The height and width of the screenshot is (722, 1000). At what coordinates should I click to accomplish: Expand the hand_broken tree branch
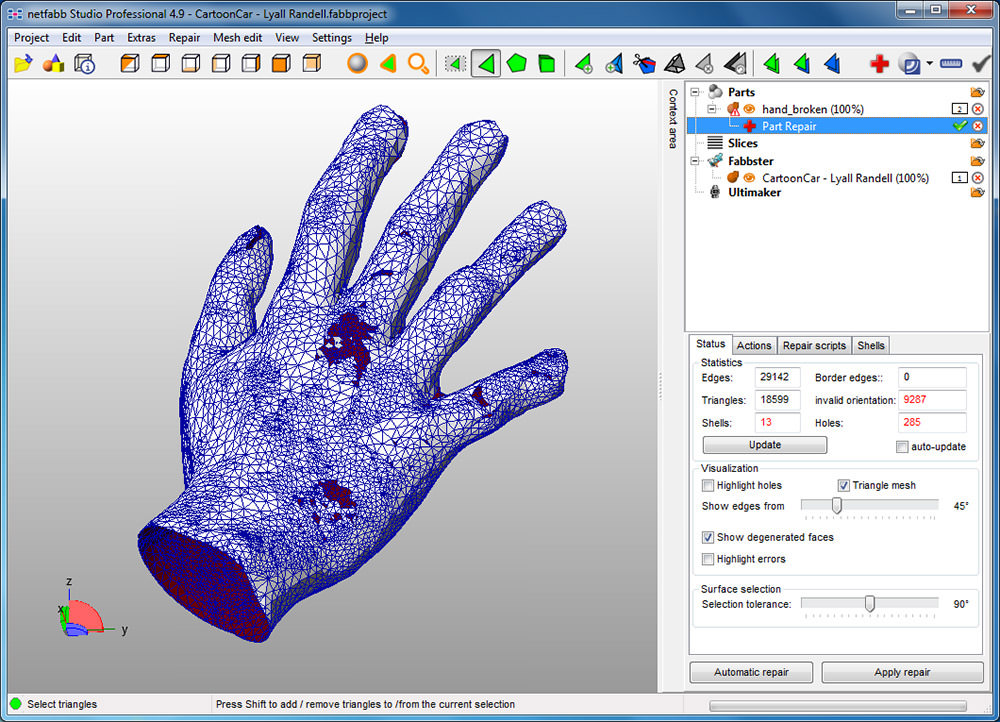tap(710, 109)
